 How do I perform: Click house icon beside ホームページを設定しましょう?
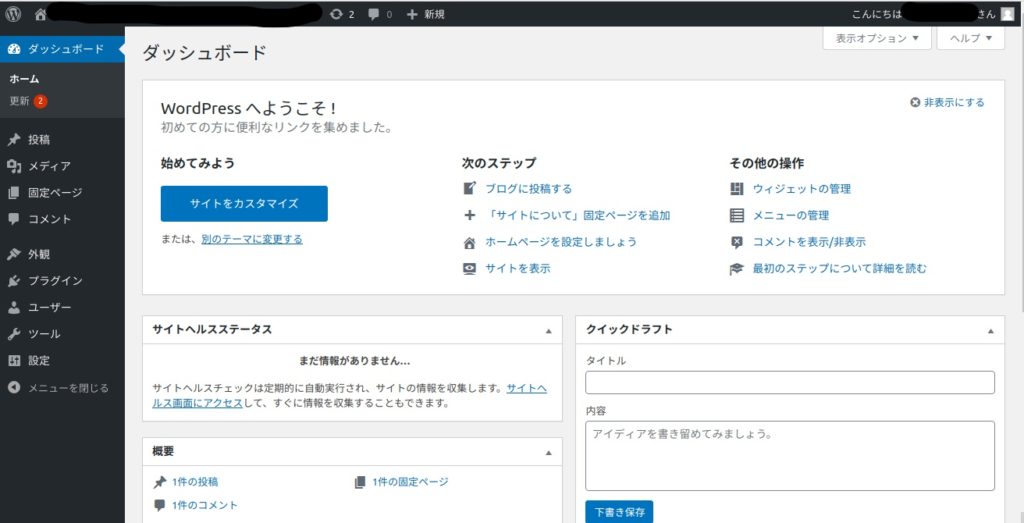tap(470, 242)
